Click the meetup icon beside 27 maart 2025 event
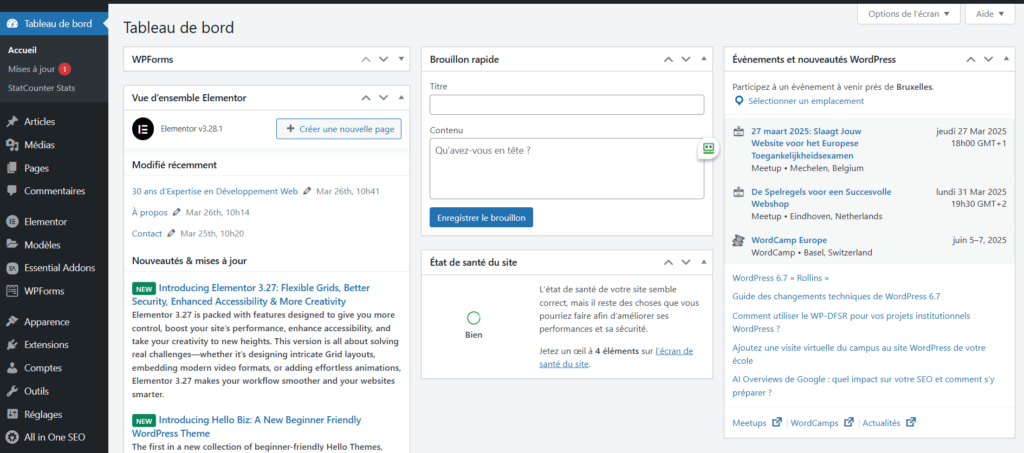 pos(739,131)
